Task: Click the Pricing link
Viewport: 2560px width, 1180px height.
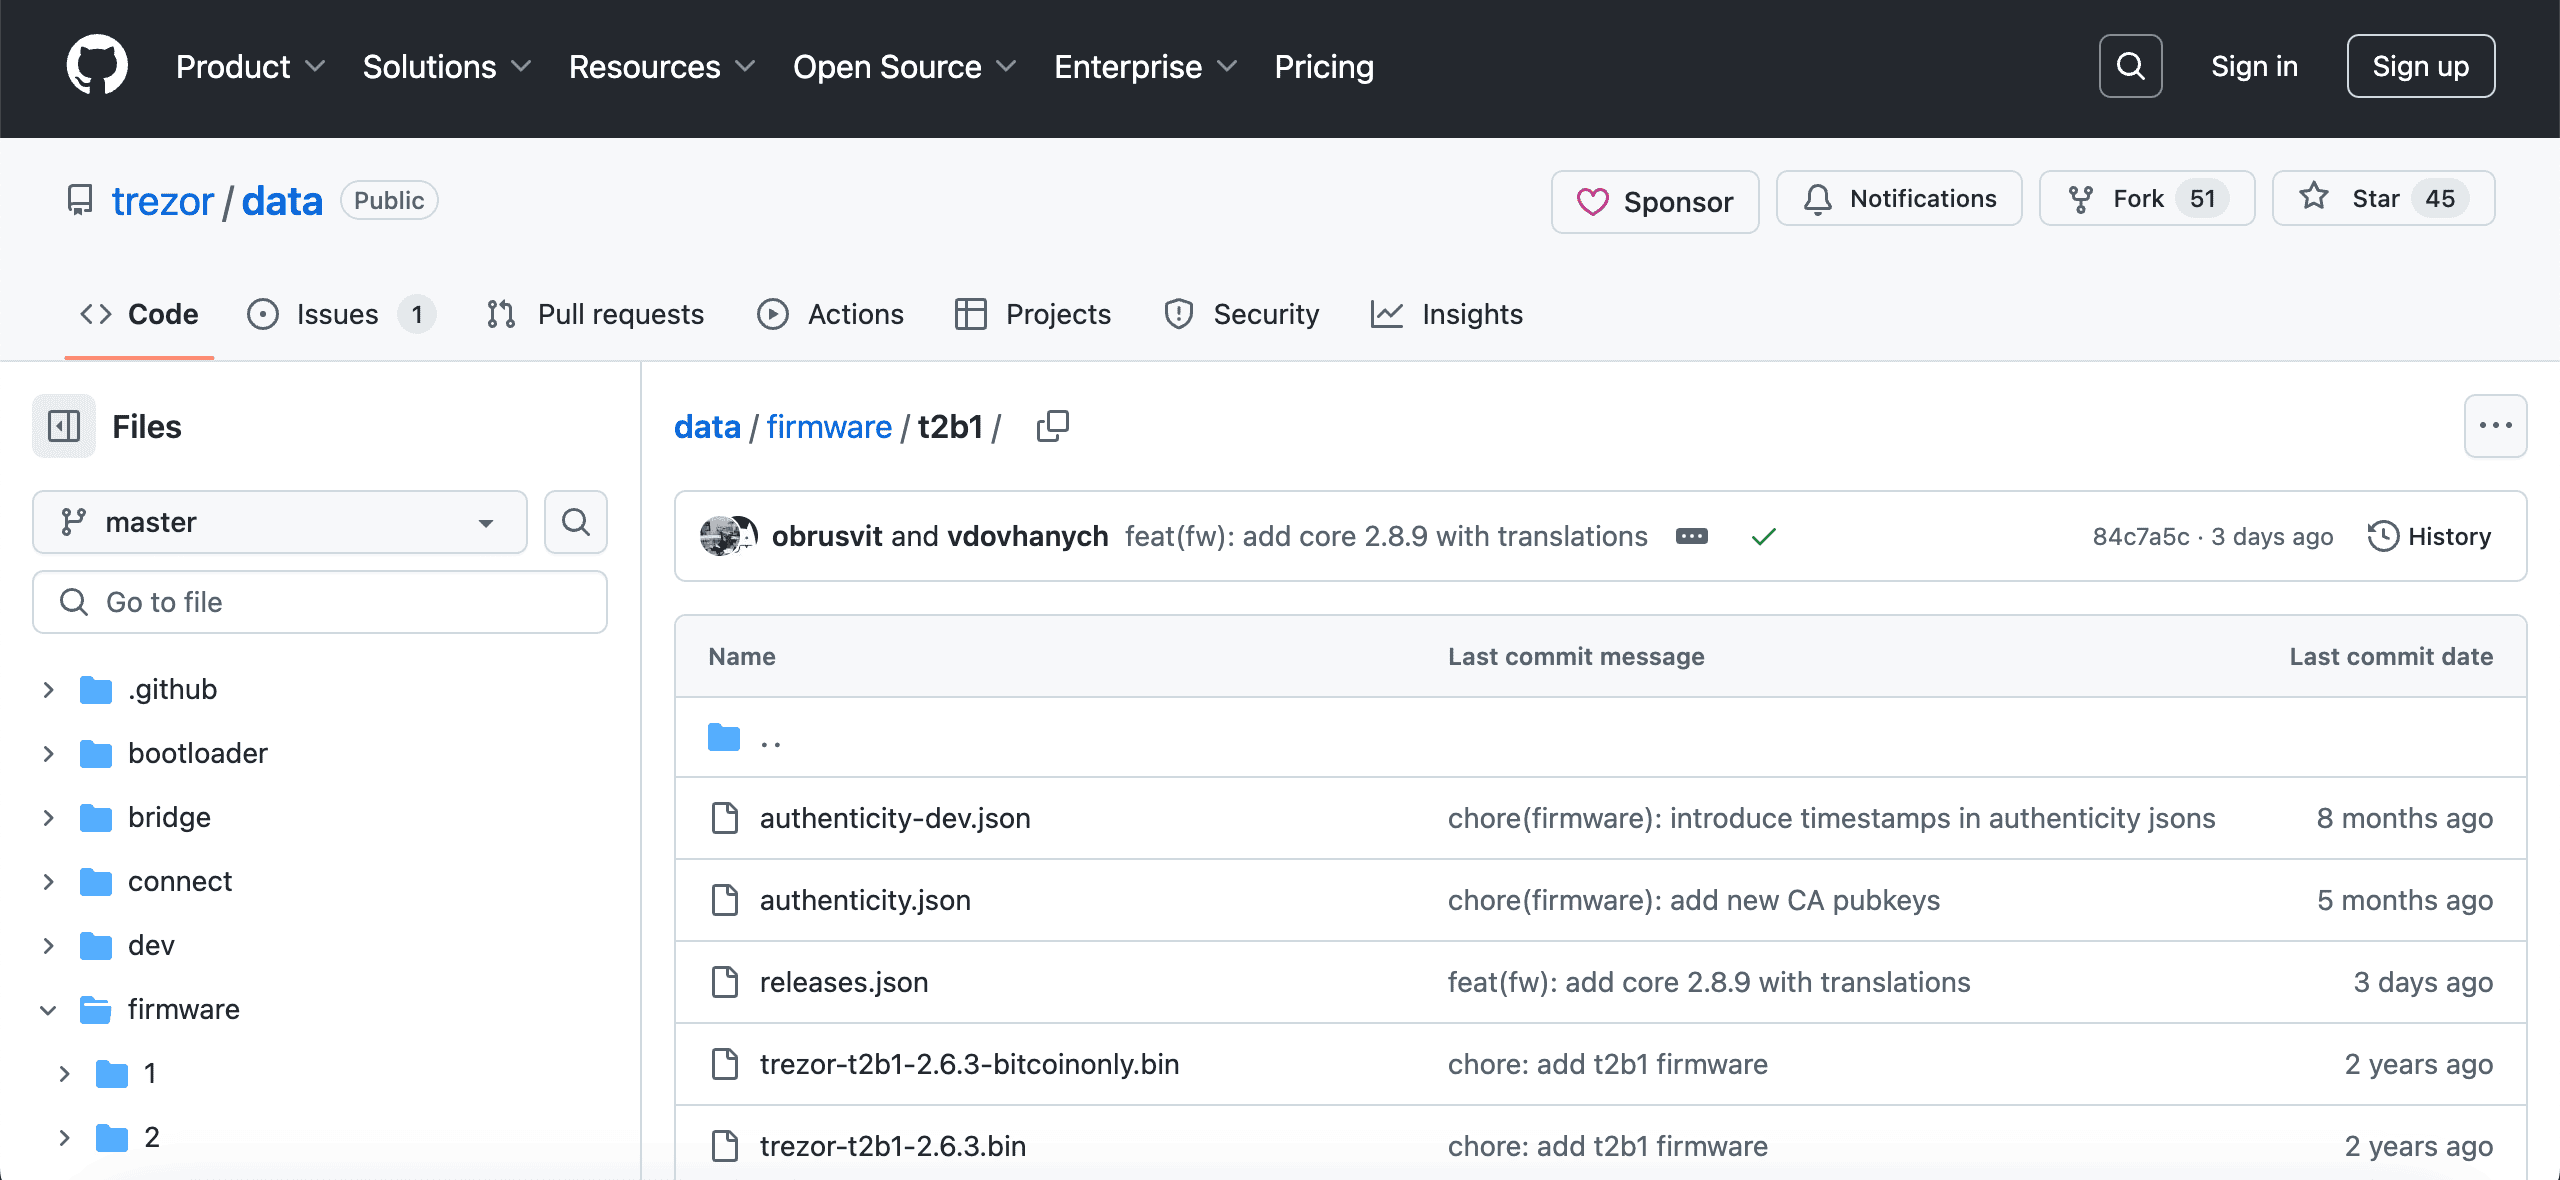Action: [1324, 67]
